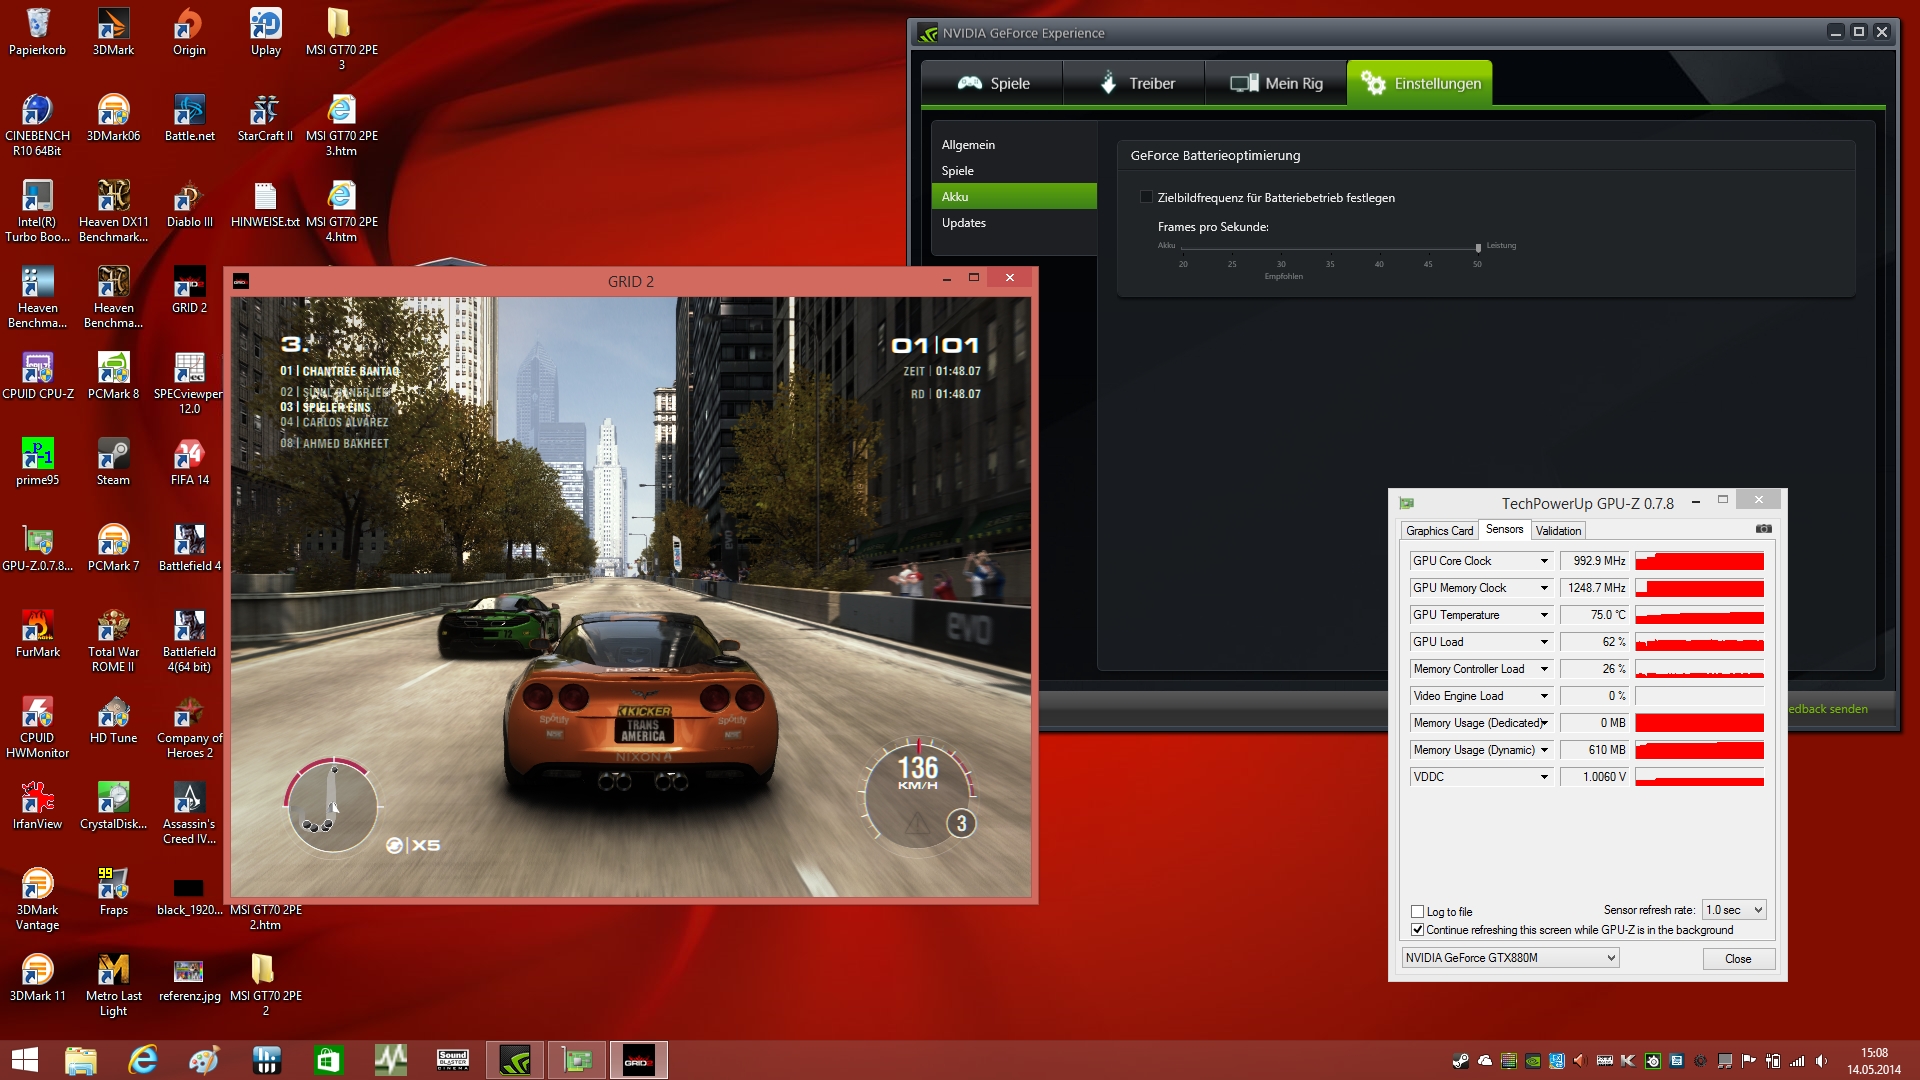Open the Validation tab in GPU-Z
The width and height of the screenshot is (1920, 1080).
click(1558, 531)
